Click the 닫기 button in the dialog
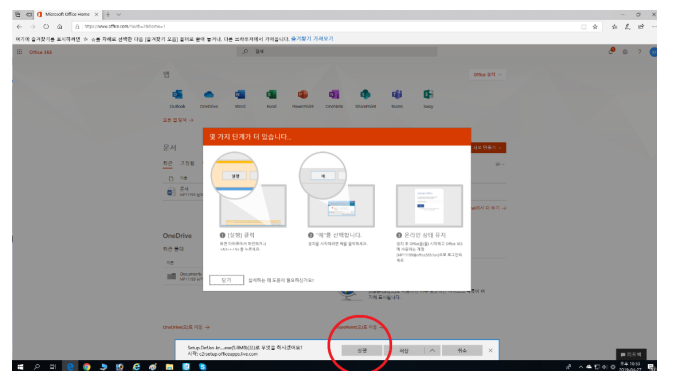The width and height of the screenshot is (683, 386). pyautogui.click(x=227, y=280)
